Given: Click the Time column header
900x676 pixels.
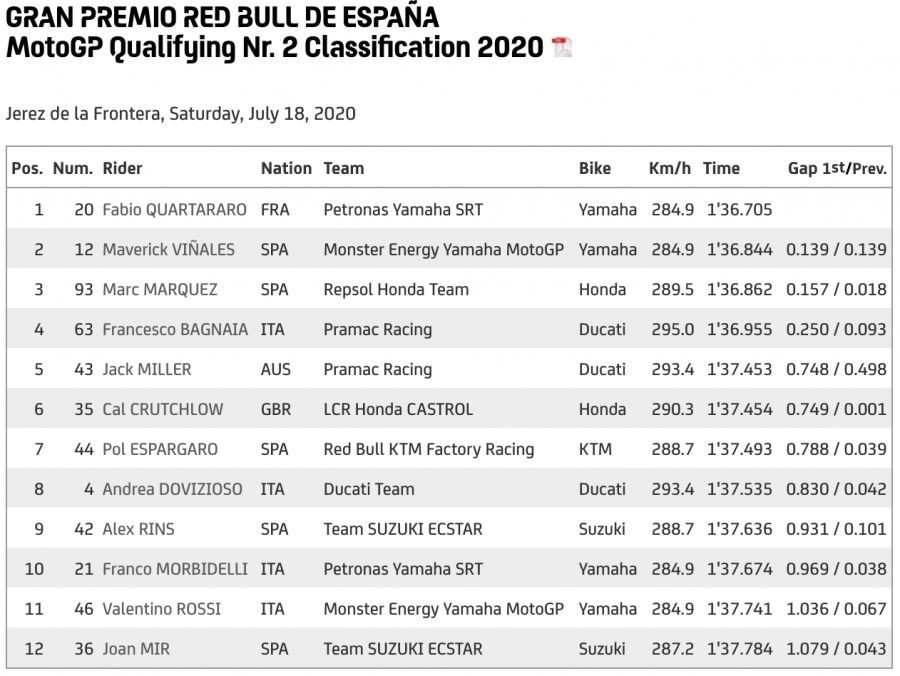Looking at the screenshot, I should pyautogui.click(x=721, y=168).
